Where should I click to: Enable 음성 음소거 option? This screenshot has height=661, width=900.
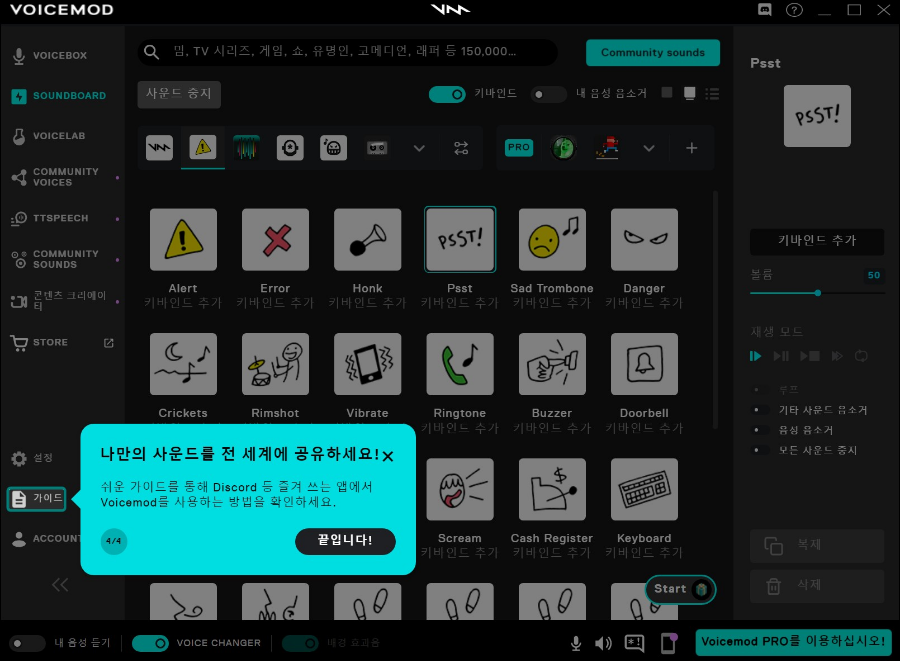(761, 430)
